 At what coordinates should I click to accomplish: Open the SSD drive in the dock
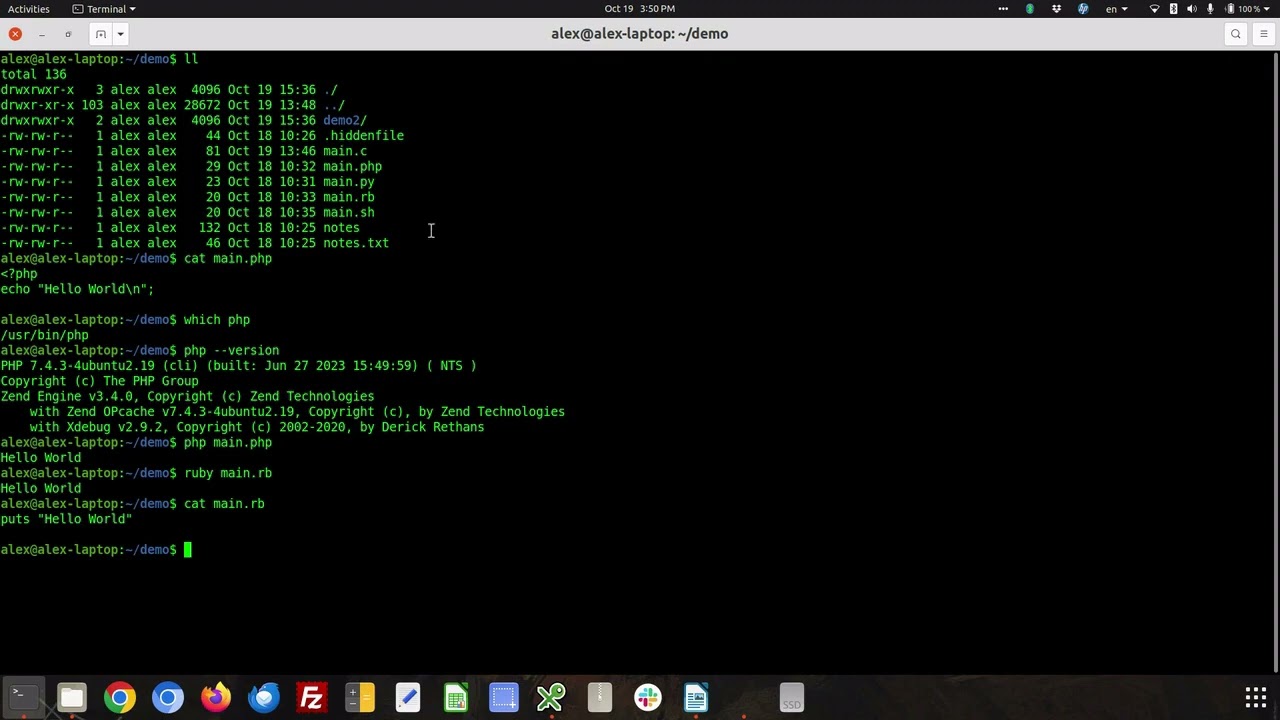coord(792,697)
